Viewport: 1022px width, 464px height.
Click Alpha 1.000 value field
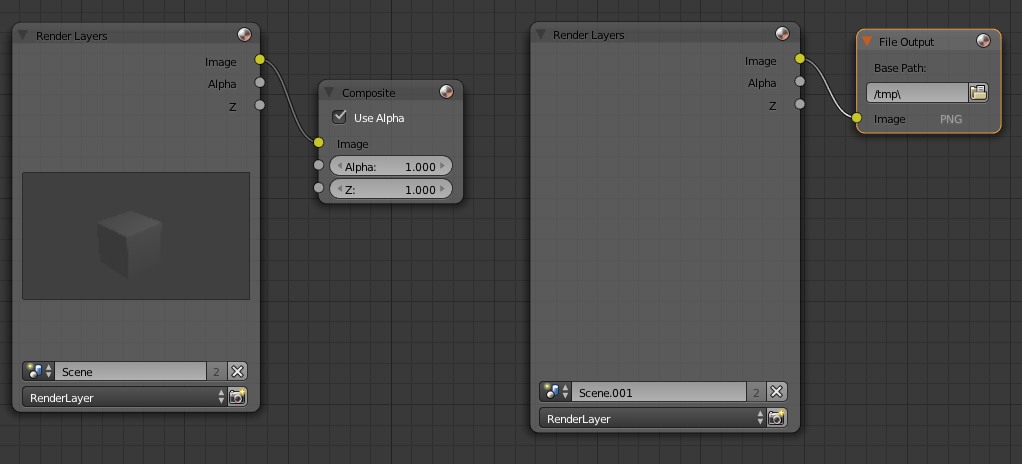(x=390, y=166)
